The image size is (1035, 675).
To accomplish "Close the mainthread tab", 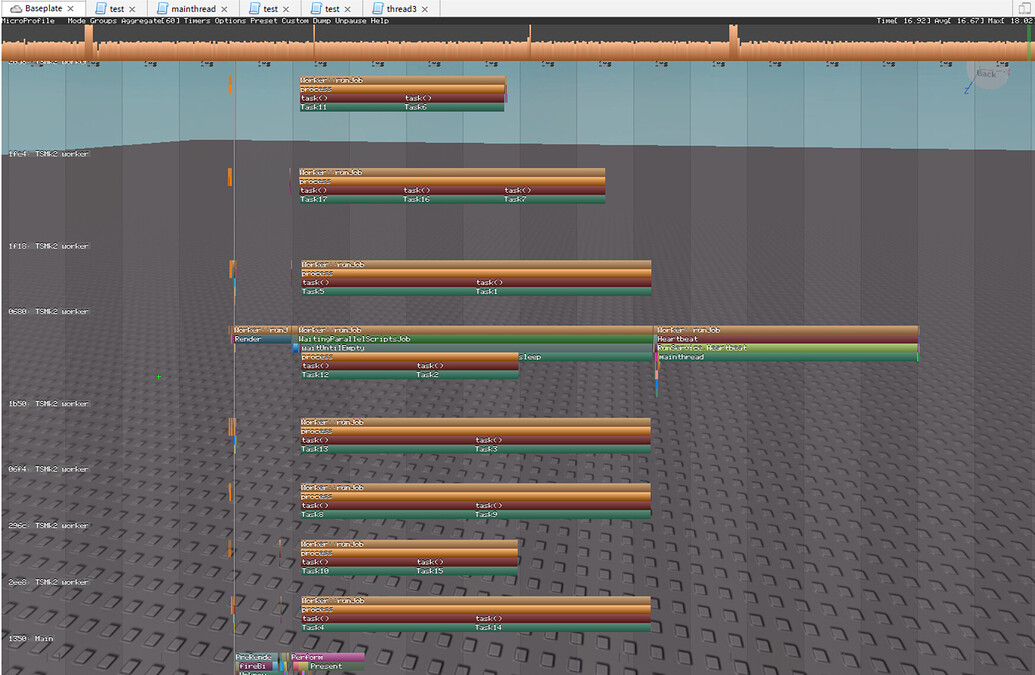I will click(x=224, y=9).
